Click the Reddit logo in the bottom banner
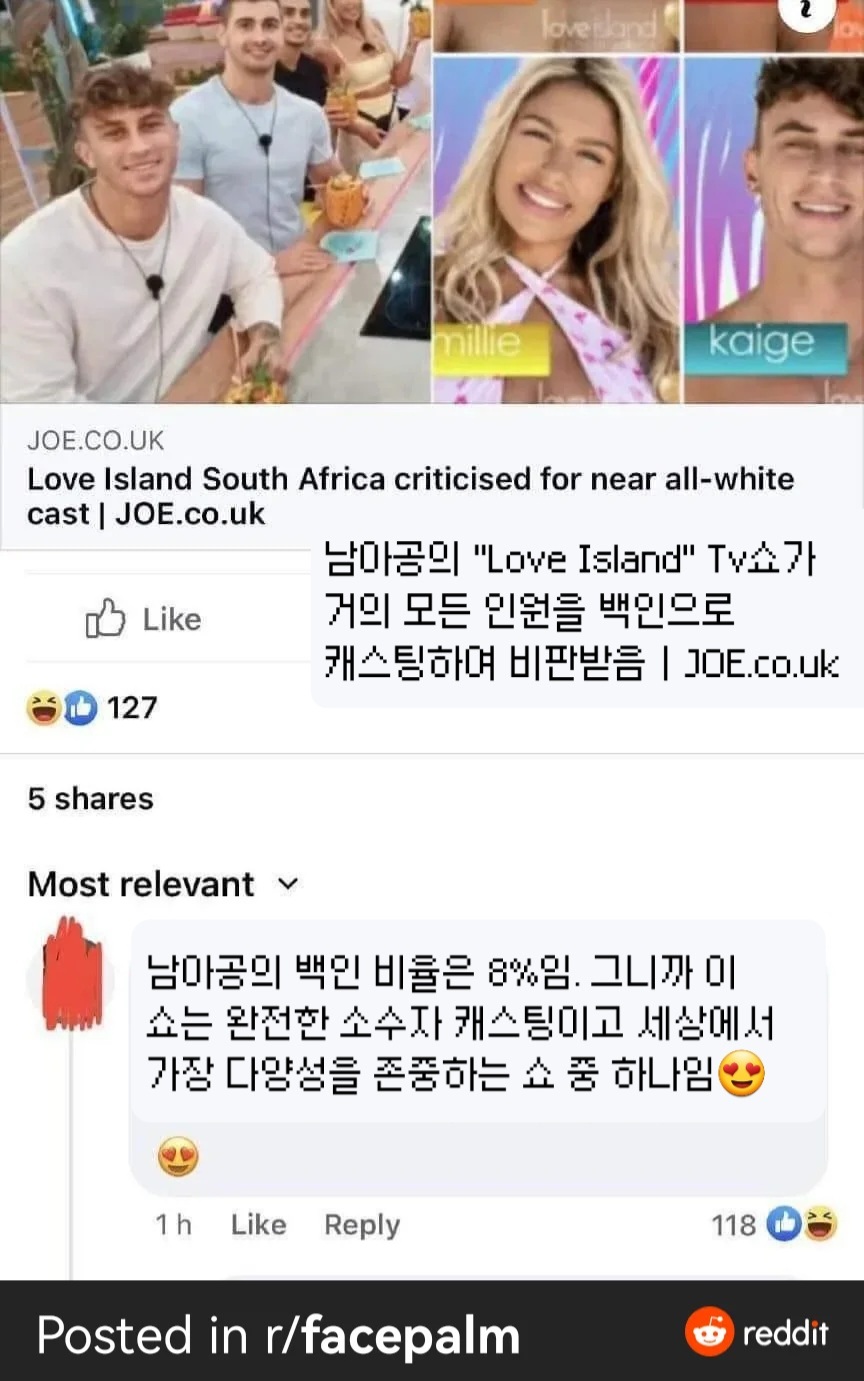 [x=708, y=1333]
